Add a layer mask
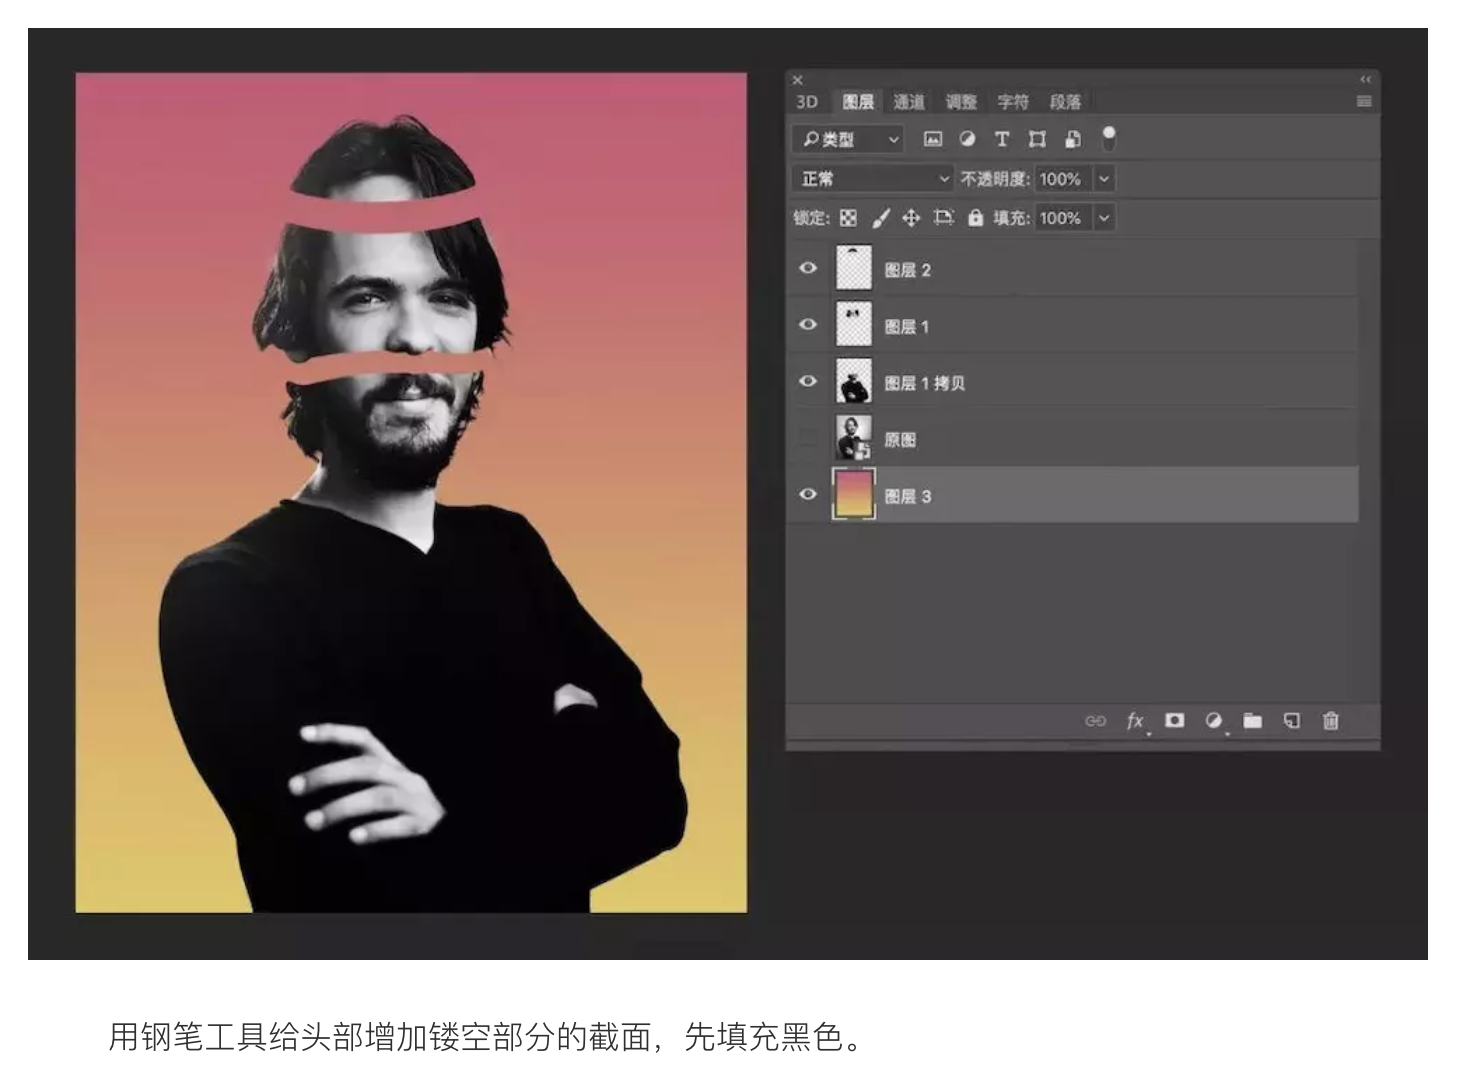The width and height of the screenshot is (1458, 1092). (1175, 720)
